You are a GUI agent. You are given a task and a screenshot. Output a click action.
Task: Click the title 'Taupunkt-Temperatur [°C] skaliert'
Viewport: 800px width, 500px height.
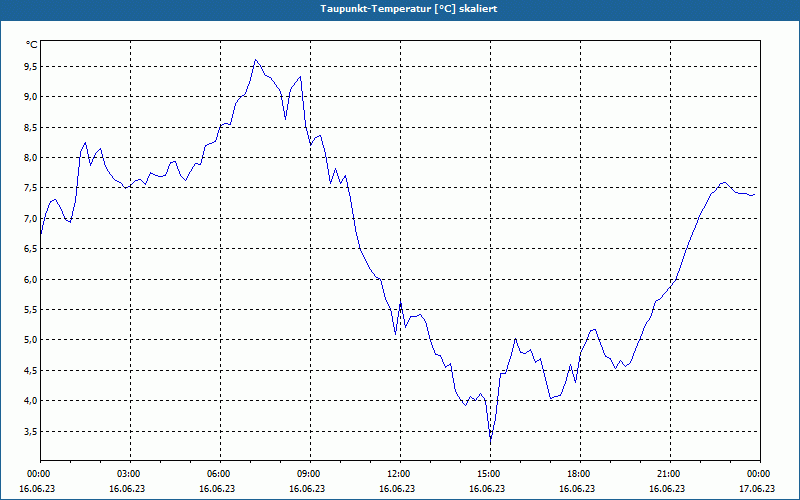[409, 9]
